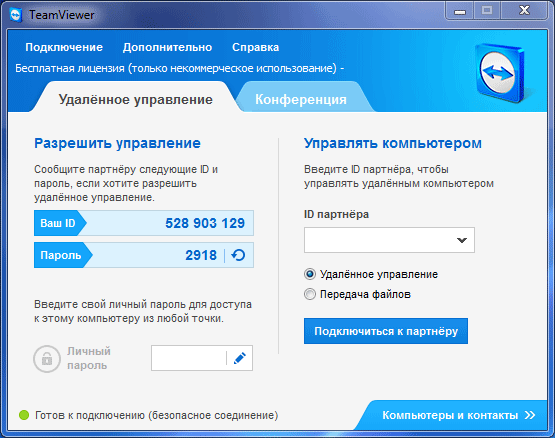Close the TeamViewer window
Image resolution: width=555 pixels, height=438 pixels.
coord(524,11)
